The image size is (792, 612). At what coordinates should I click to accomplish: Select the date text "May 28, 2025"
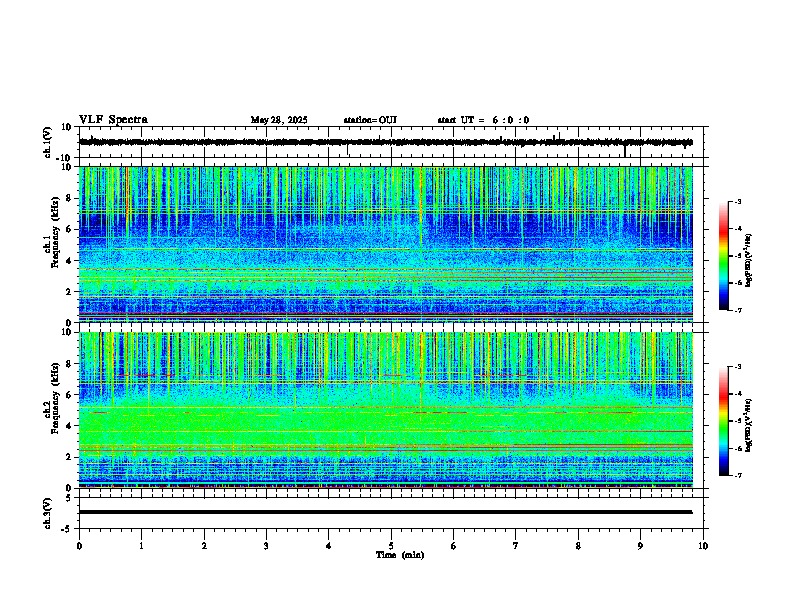tap(279, 120)
